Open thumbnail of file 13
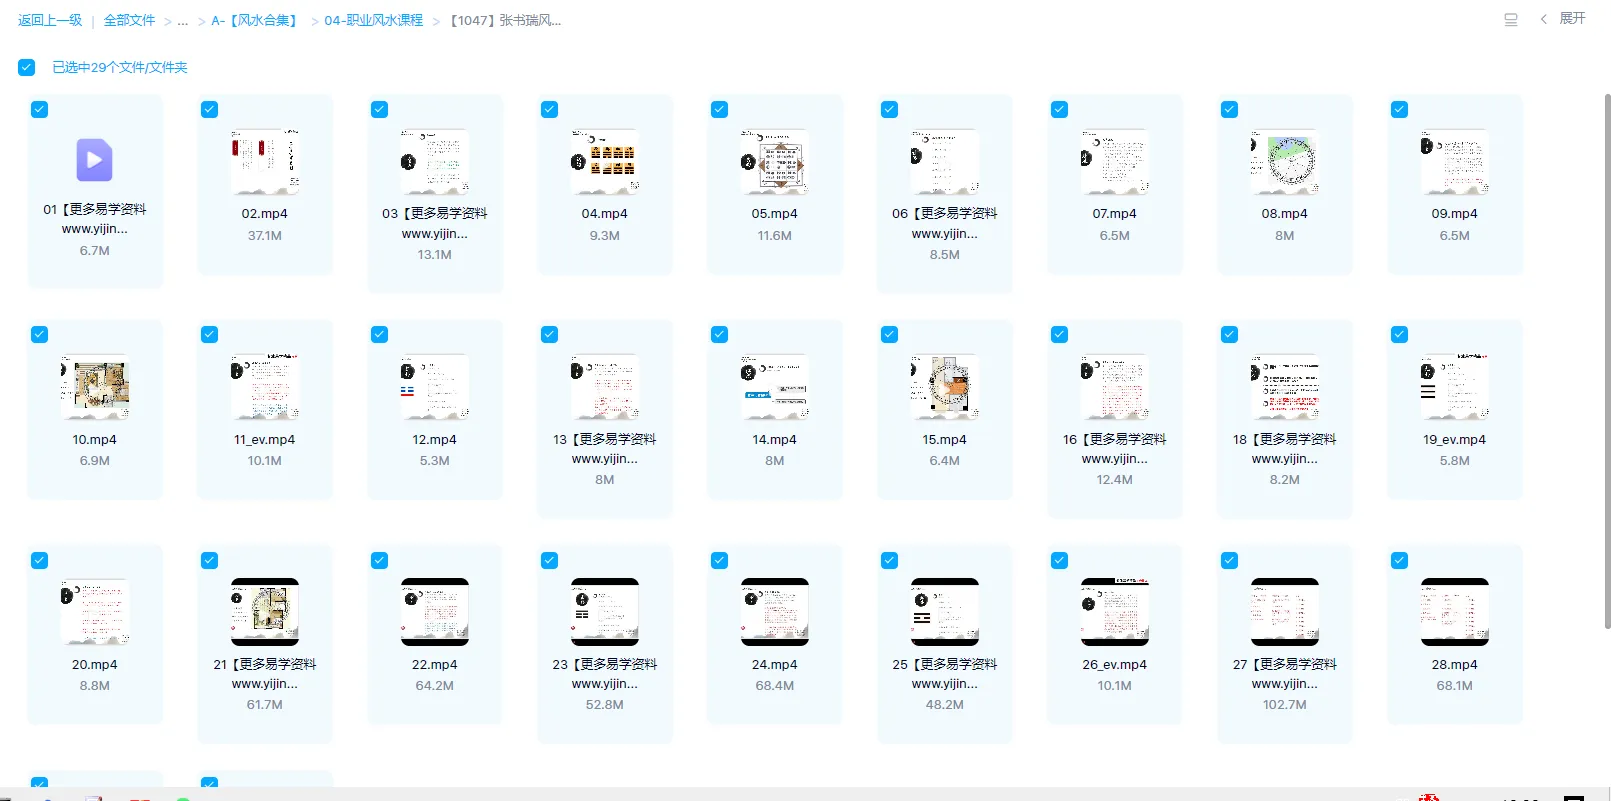The image size is (1611, 801). (605, 387)
